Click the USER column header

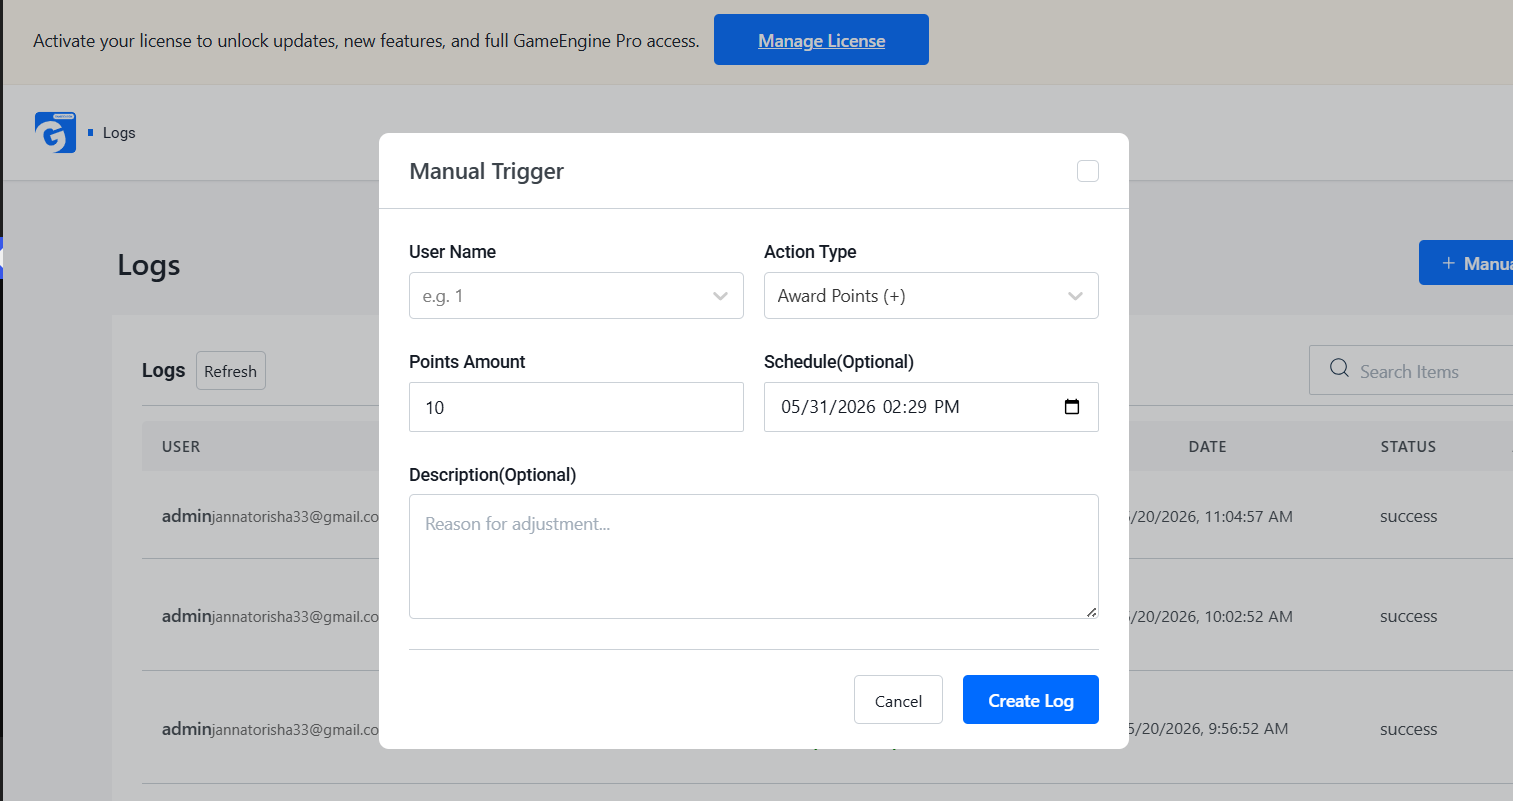click(x=181, y=447)
